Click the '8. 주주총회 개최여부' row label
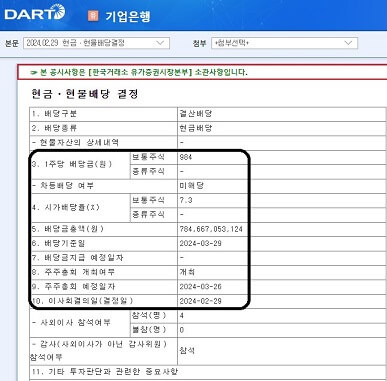Image resolution: width=387 pixels, height=381 pixels. tap(73, 272)
